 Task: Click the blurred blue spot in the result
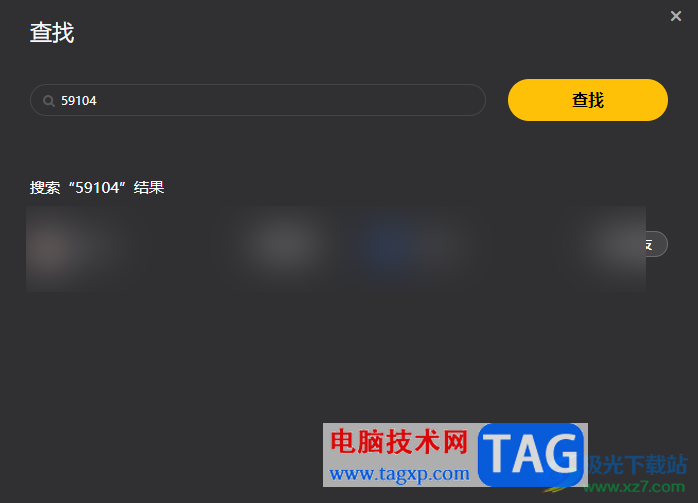[388, 246]
